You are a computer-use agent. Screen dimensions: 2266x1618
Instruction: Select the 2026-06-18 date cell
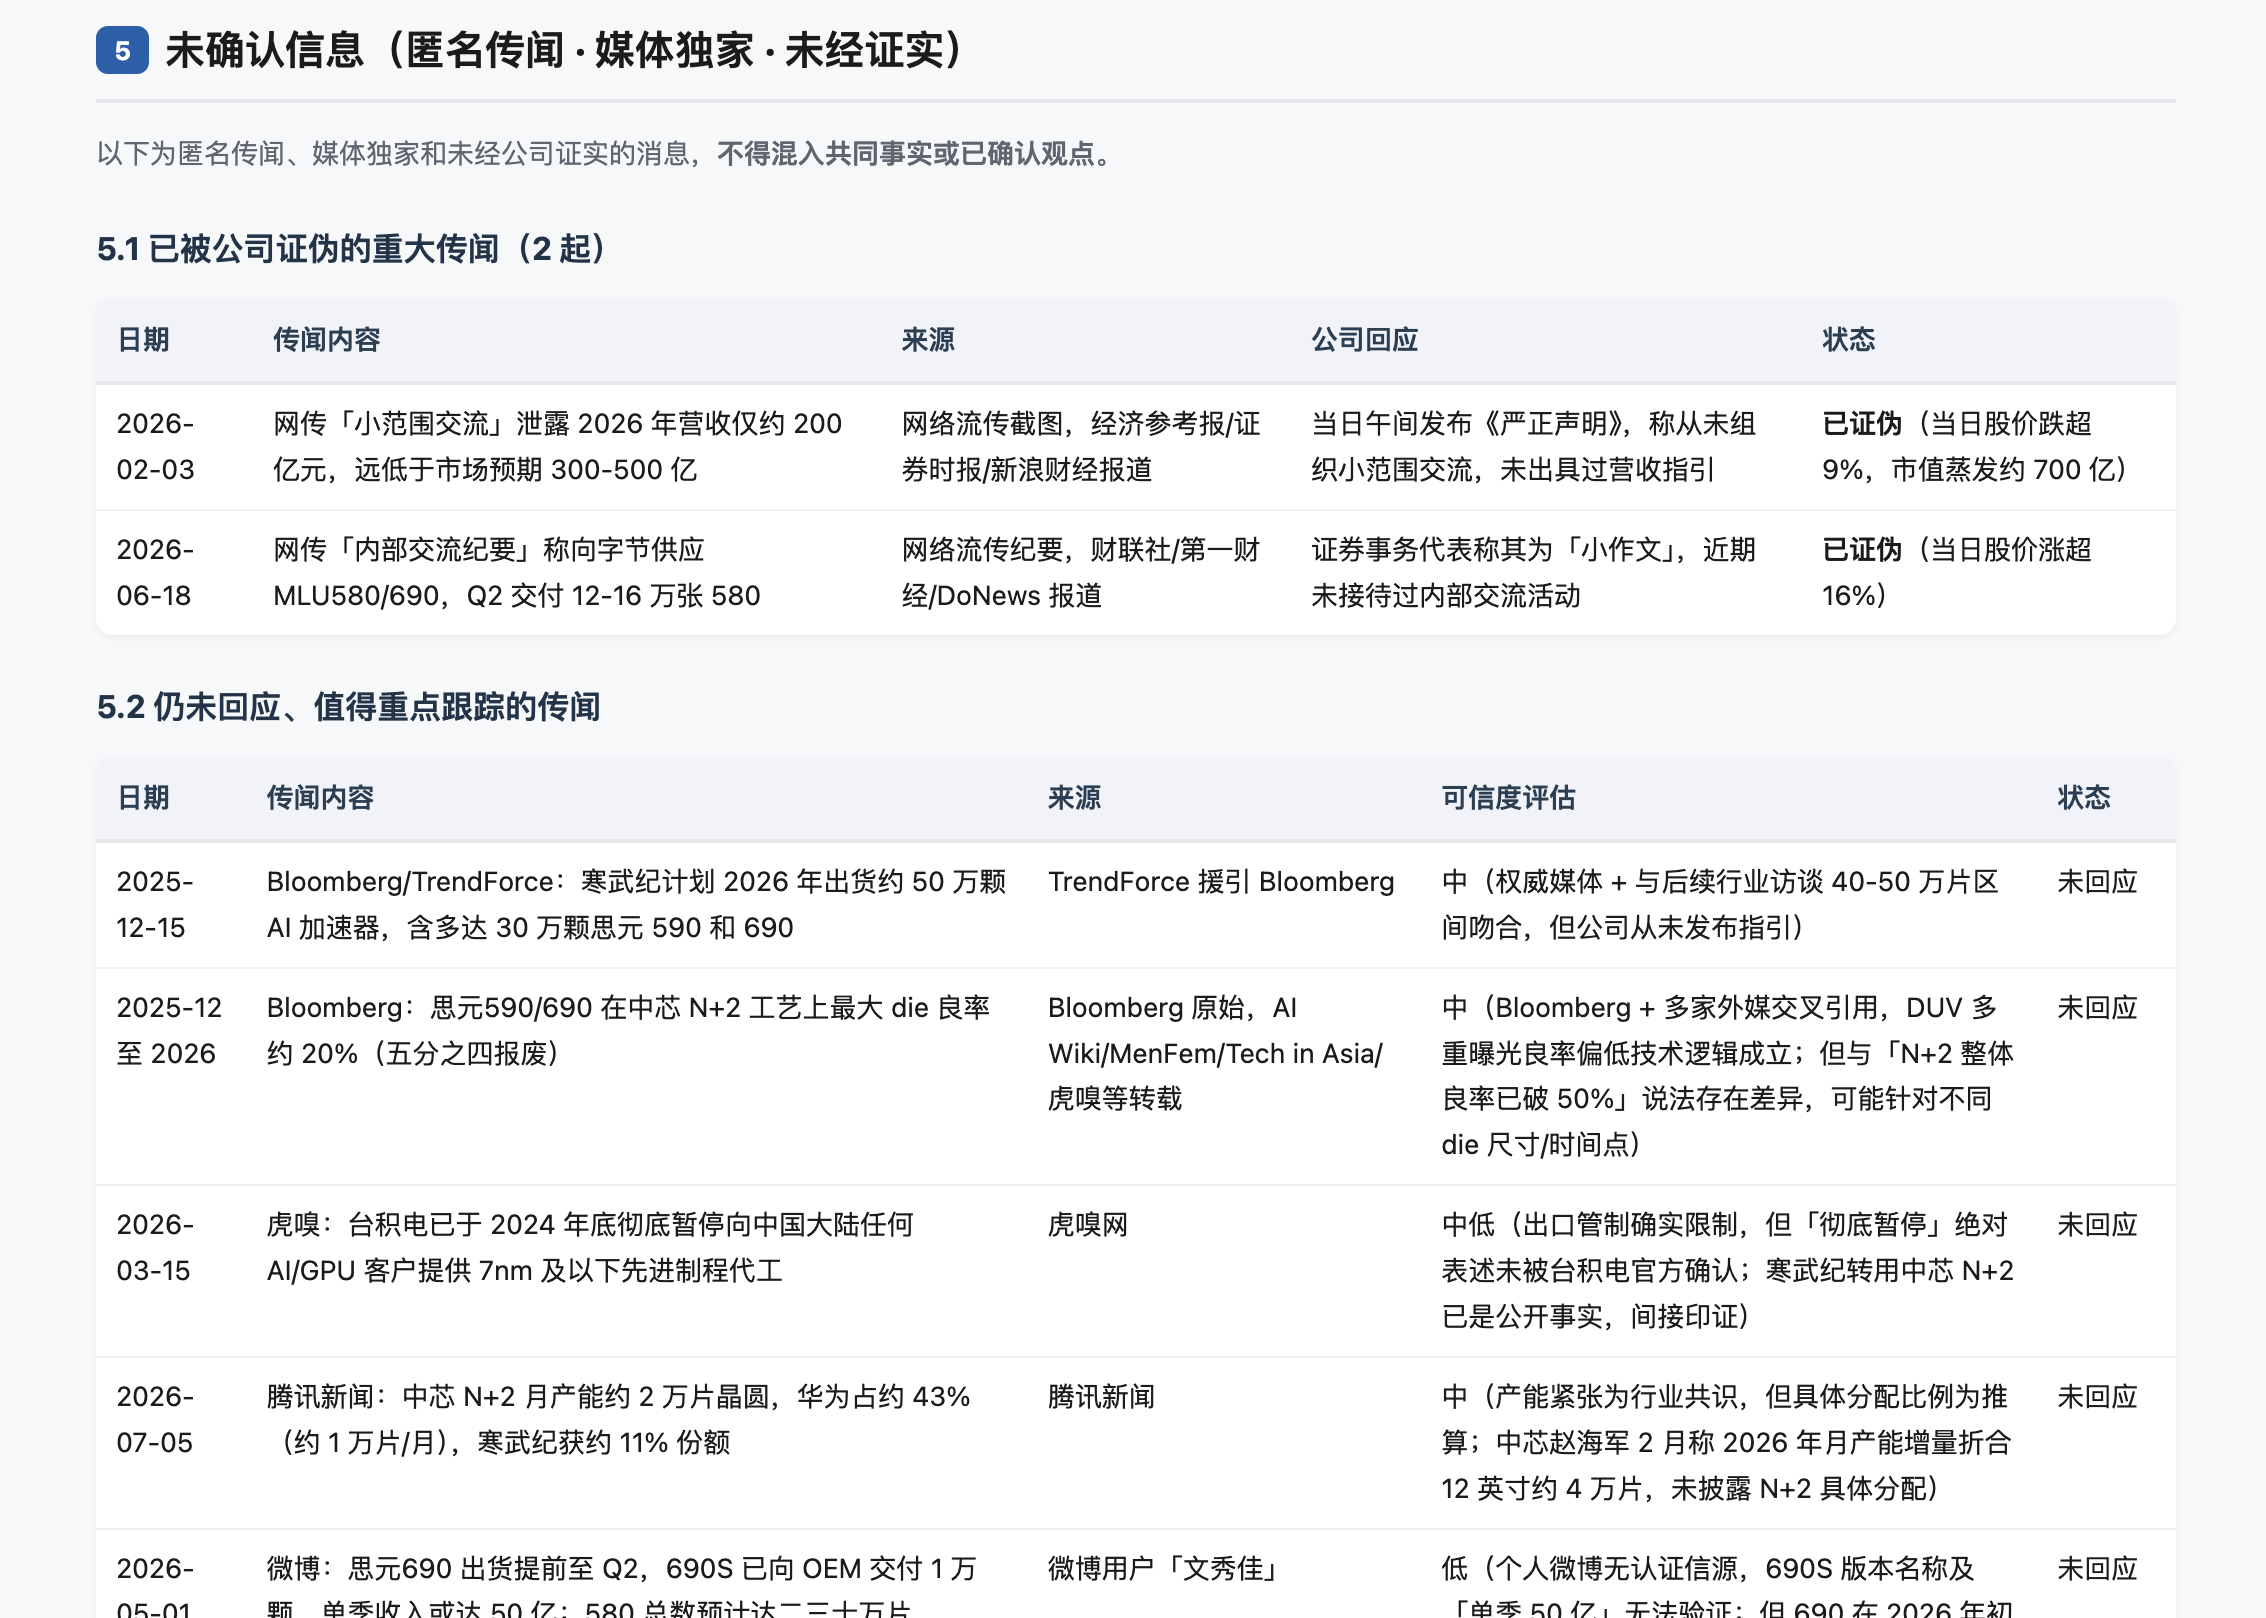coord(156,572)
